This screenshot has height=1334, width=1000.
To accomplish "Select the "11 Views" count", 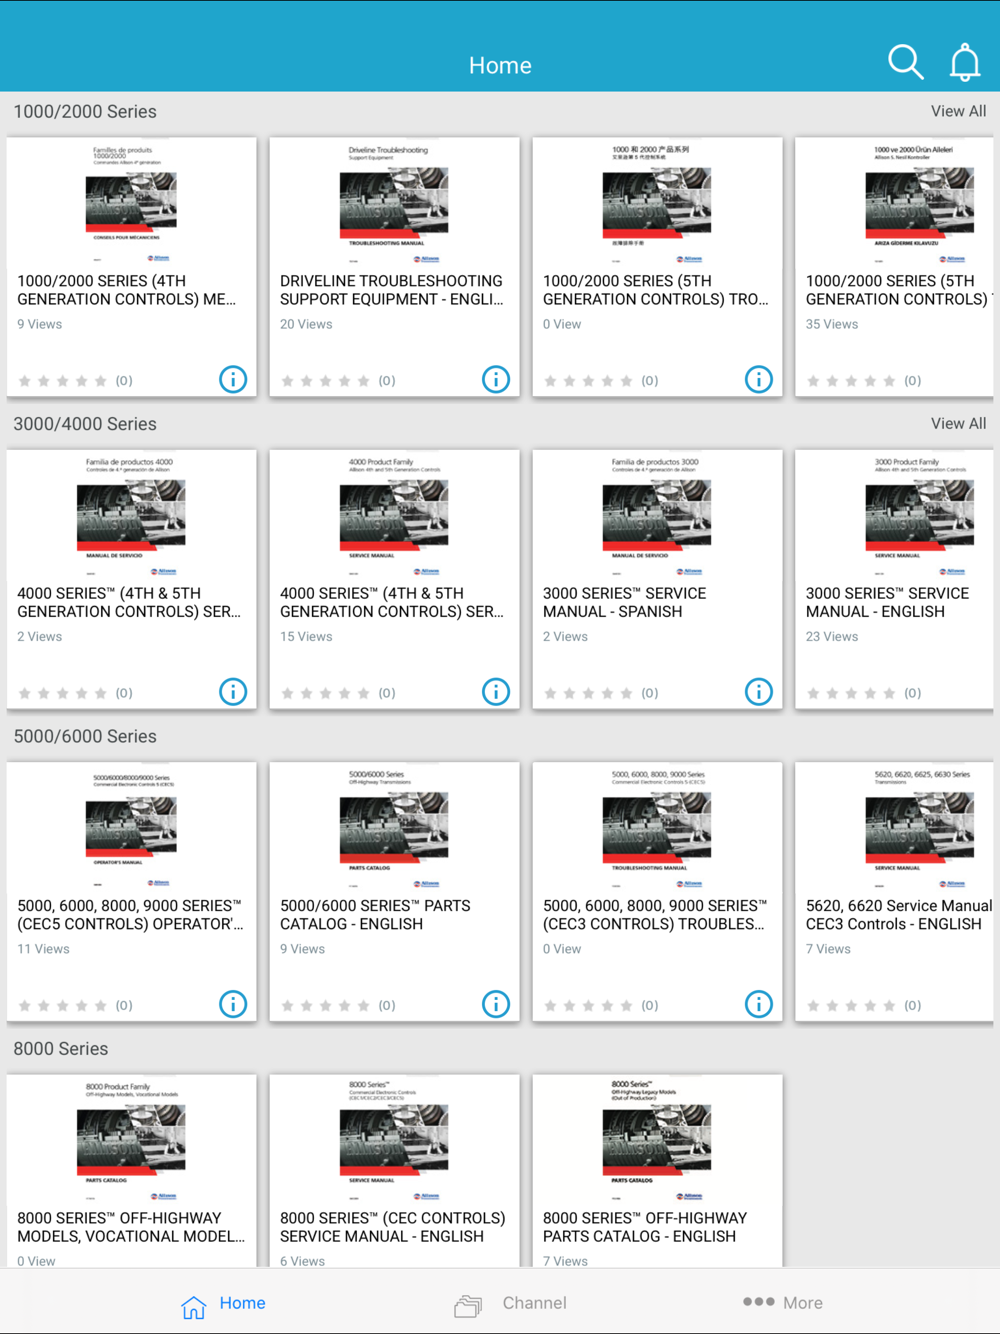I will pyautogui.click(x=43, y=949).
